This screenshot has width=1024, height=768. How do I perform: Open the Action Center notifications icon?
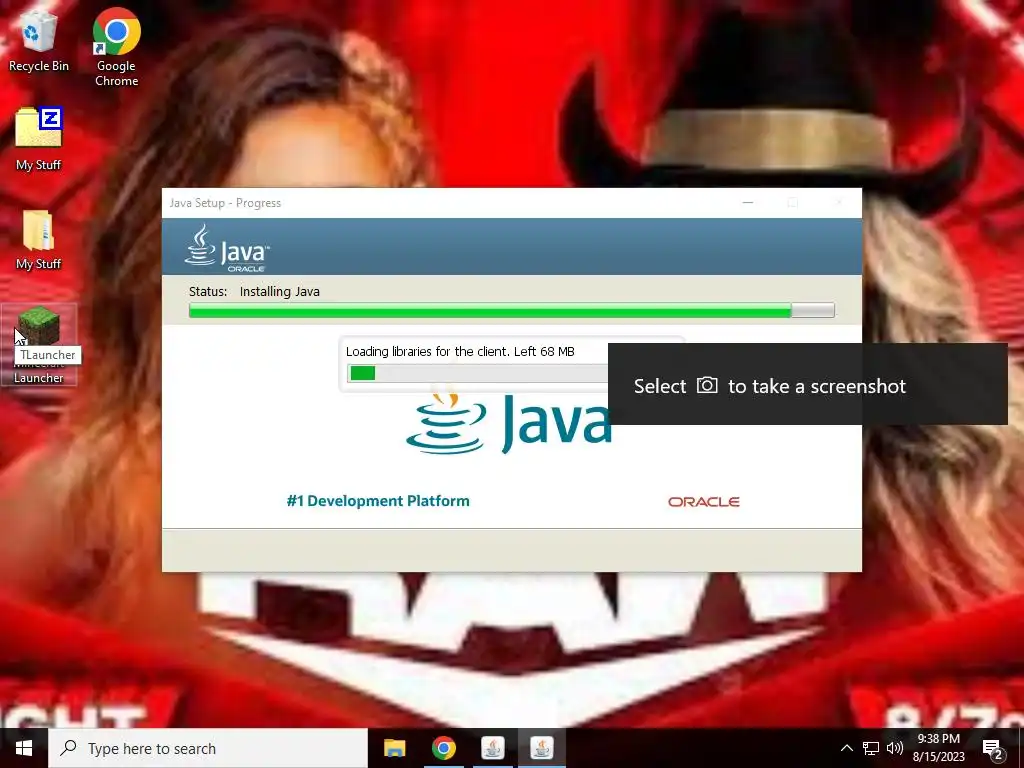click(x=993, y=749)
